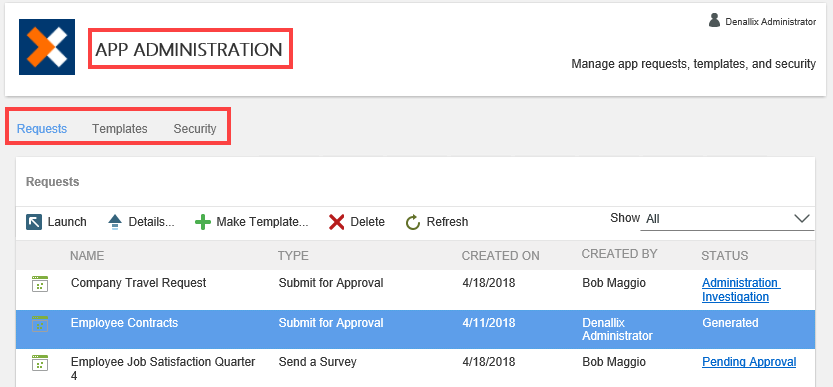
Task: Sort by the NAME column header
Action: (x=87, y=256)
